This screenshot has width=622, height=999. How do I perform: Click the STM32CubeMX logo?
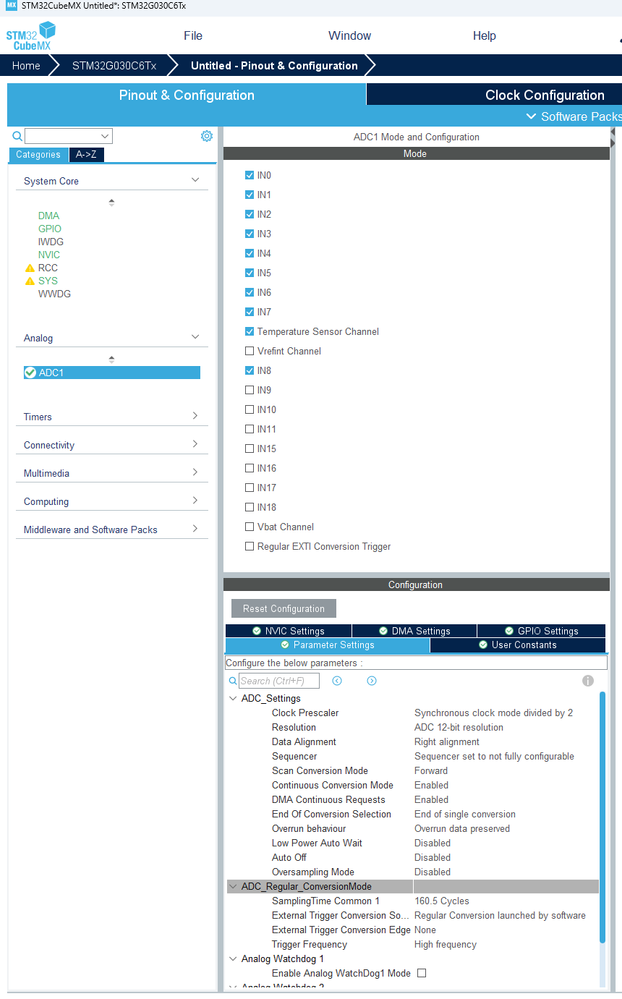pyautogui.click(x=31, y=36)
